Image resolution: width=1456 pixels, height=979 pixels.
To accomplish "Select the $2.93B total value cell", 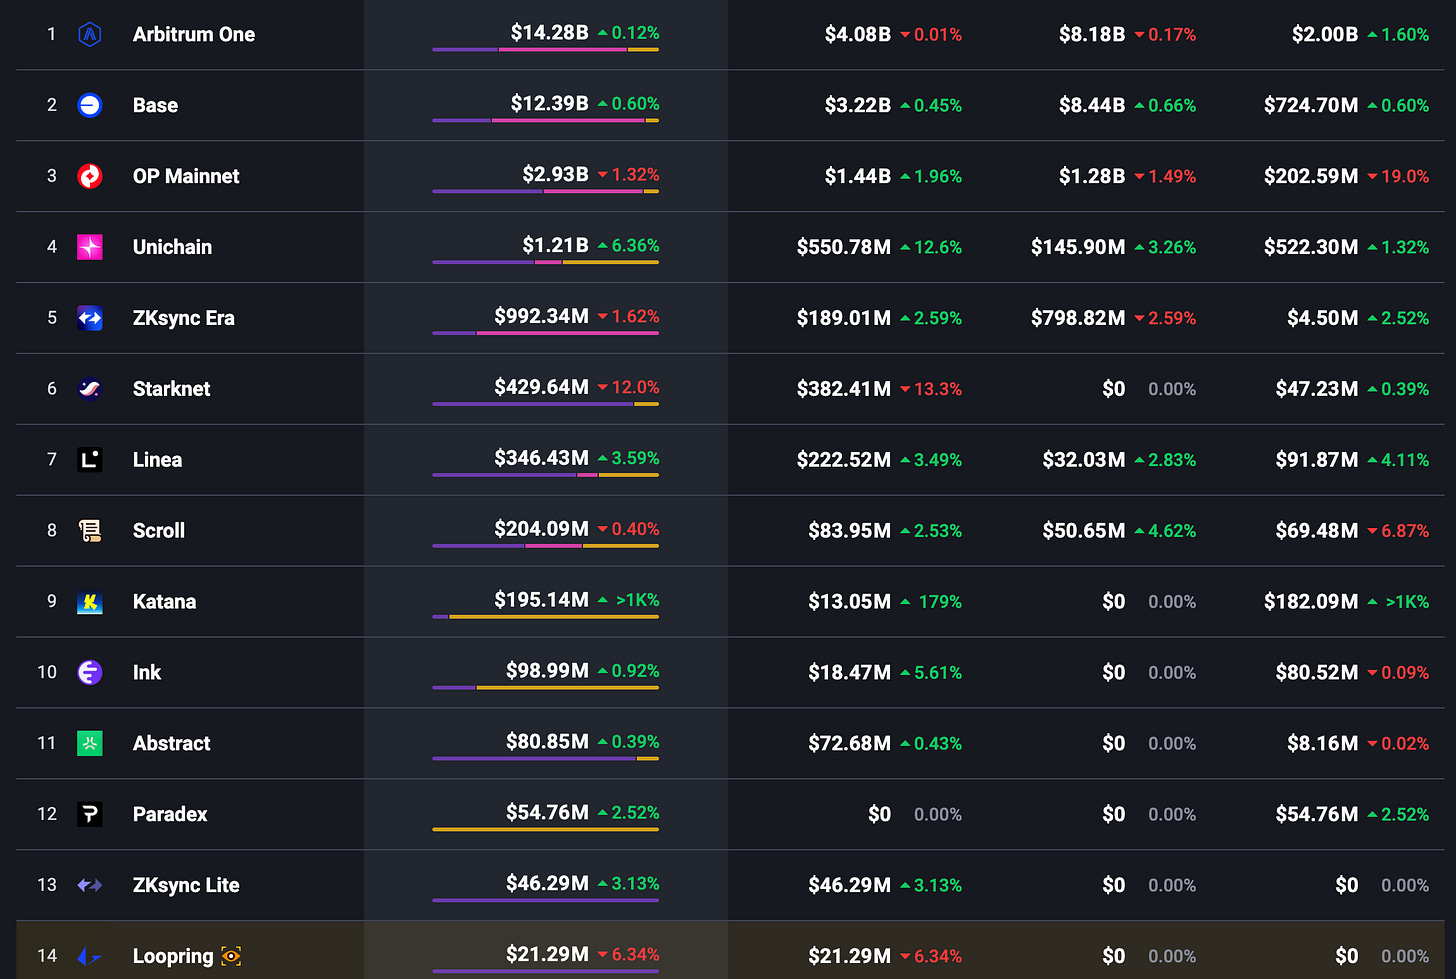I will tap(555, 175).
